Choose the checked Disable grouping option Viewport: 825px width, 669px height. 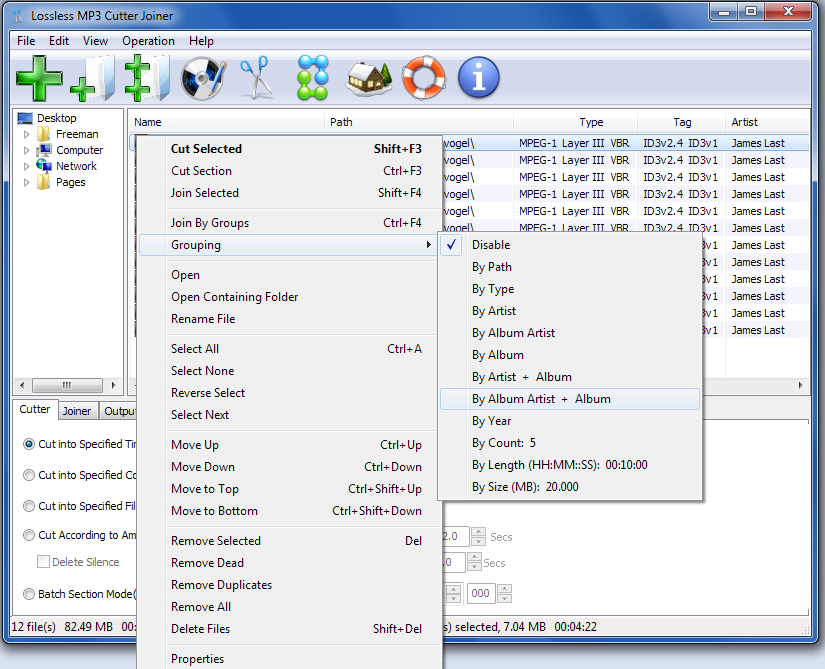pos(570,245)
